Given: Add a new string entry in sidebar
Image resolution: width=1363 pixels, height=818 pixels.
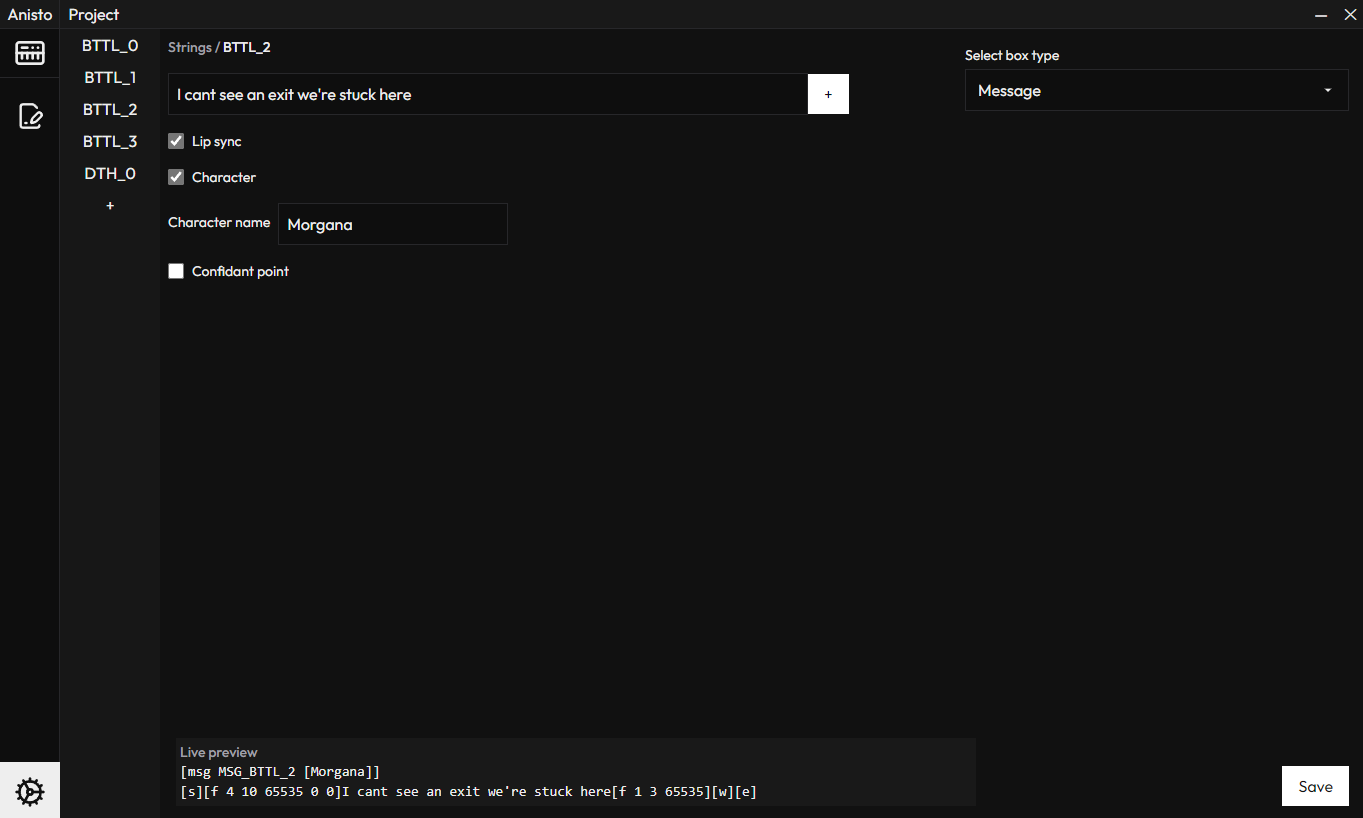Looking at the screenshot, I should pyautogui.click(x=110, y=206).
